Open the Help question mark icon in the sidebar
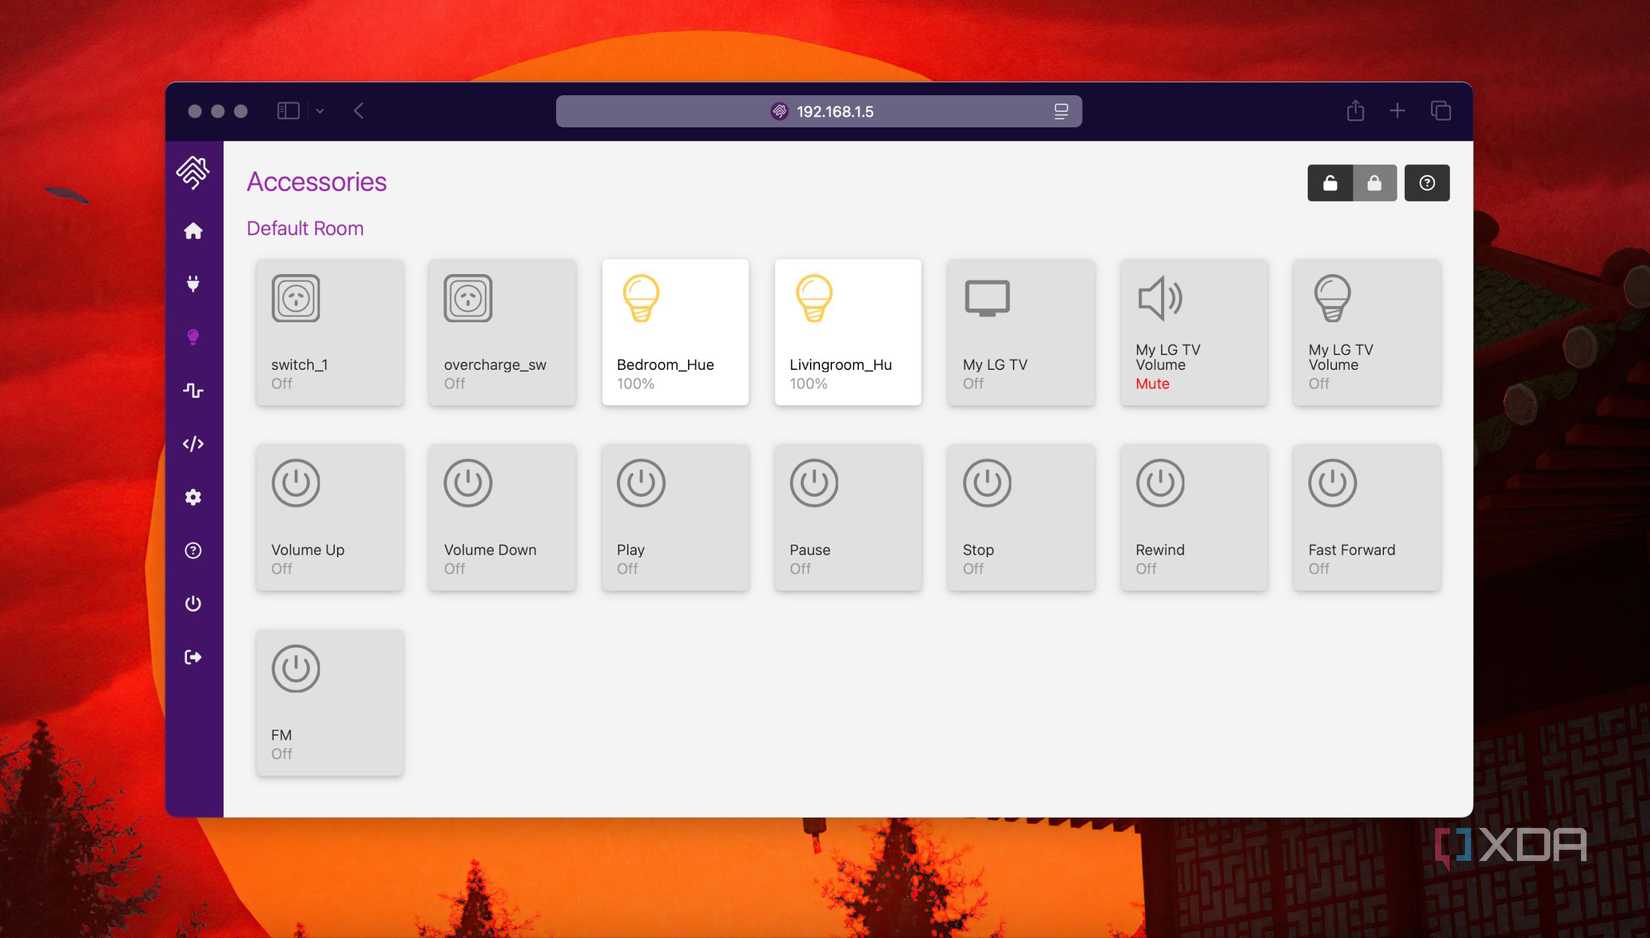 click(x=193, y=550)
